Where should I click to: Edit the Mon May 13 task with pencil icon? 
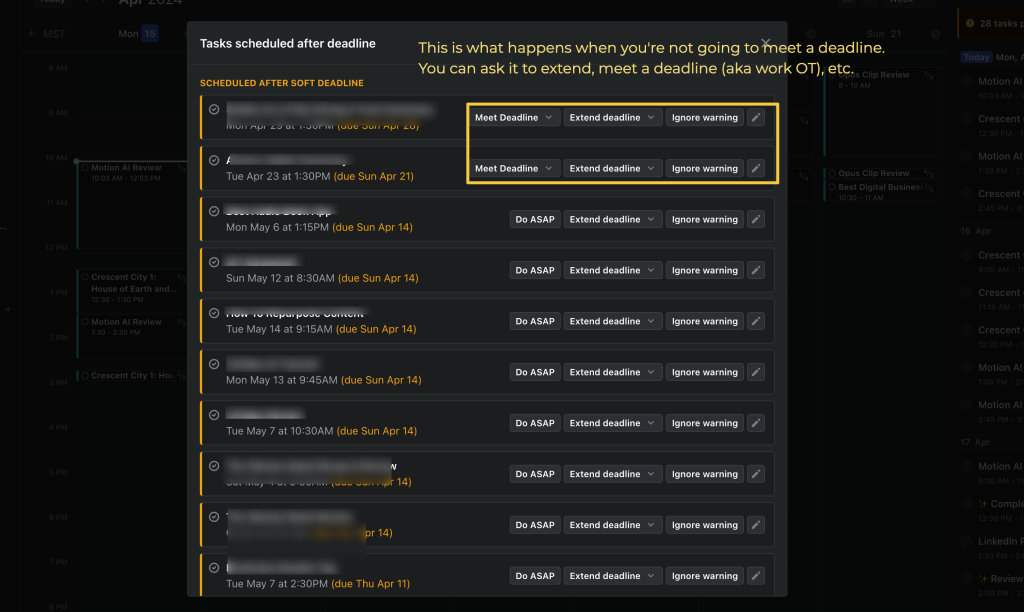coord(756,372)
